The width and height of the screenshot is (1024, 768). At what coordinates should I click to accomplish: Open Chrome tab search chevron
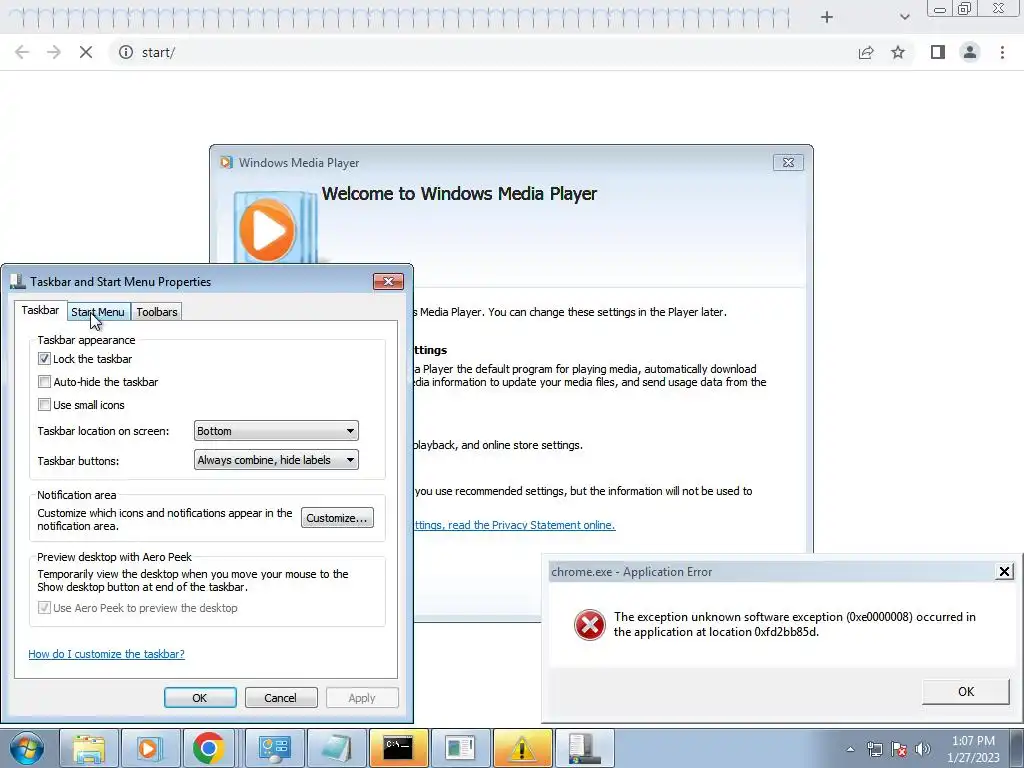tap(904, 17)
